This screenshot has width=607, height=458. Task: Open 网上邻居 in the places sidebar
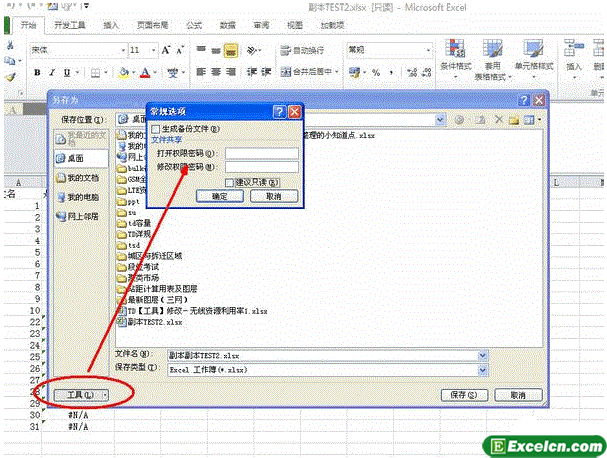pyautogui.click(x=78, y=216)
